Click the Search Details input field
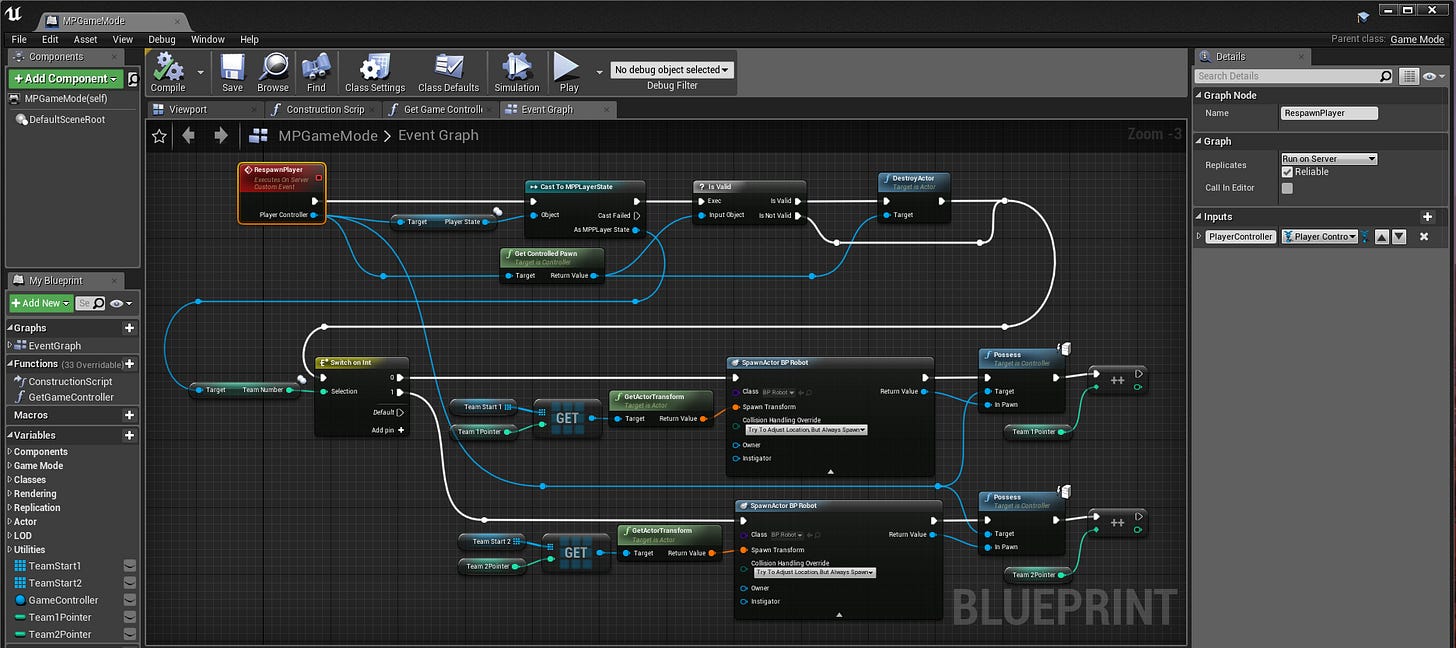This screenshot has width=1456, height=648. [1287, 76]
